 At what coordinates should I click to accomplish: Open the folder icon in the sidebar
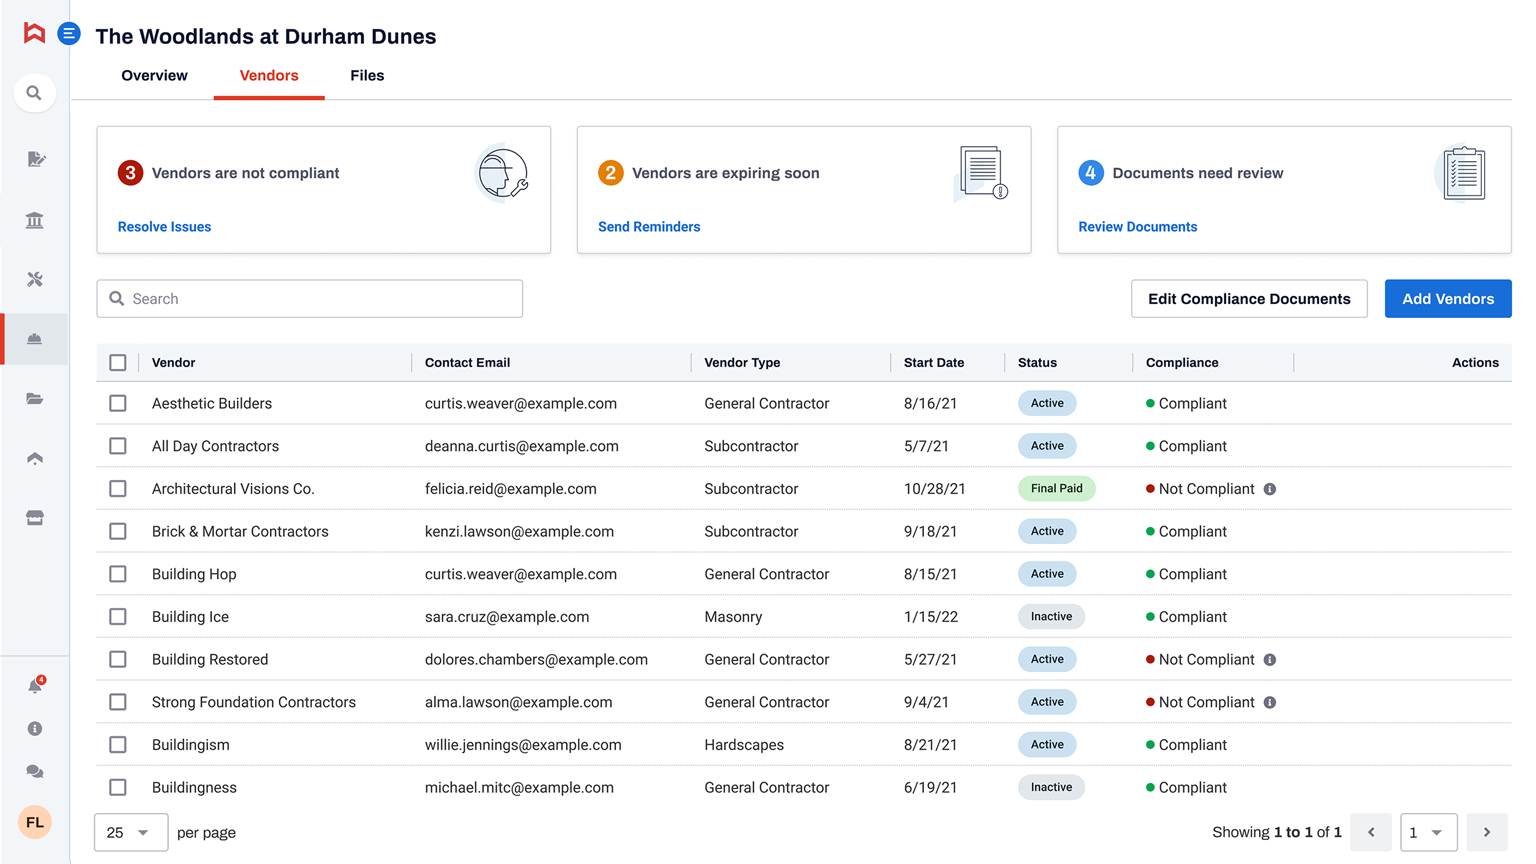[34, 398]
